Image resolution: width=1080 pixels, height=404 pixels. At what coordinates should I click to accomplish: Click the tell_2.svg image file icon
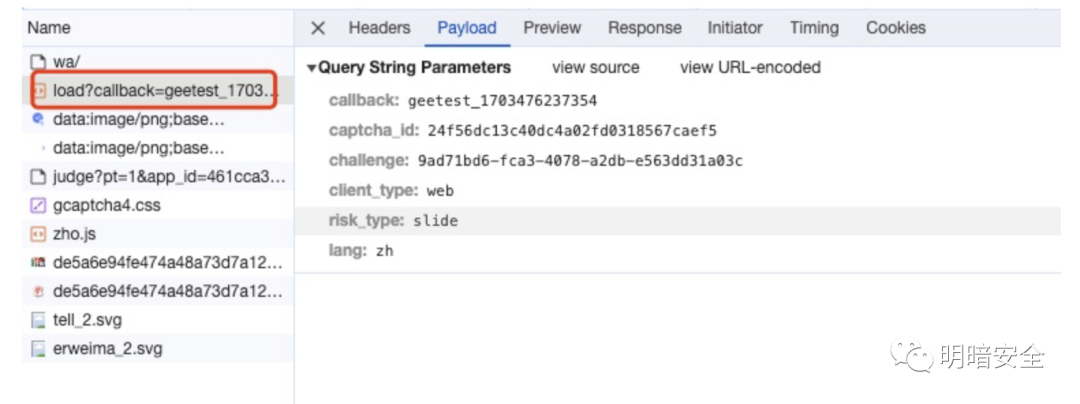click(x=39, y=320)
